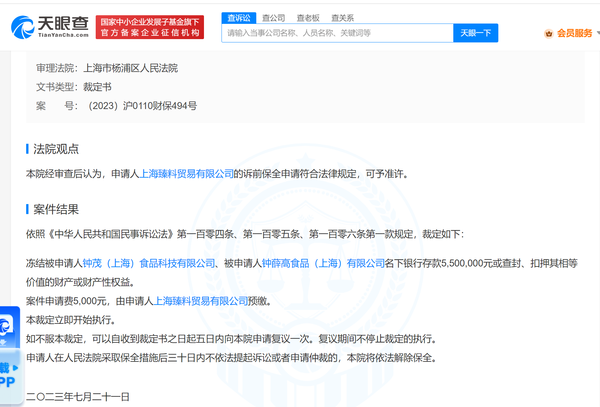The image size is (600, 407).
Task: Focus the party name search input field
Action: [x=335, y=33]
